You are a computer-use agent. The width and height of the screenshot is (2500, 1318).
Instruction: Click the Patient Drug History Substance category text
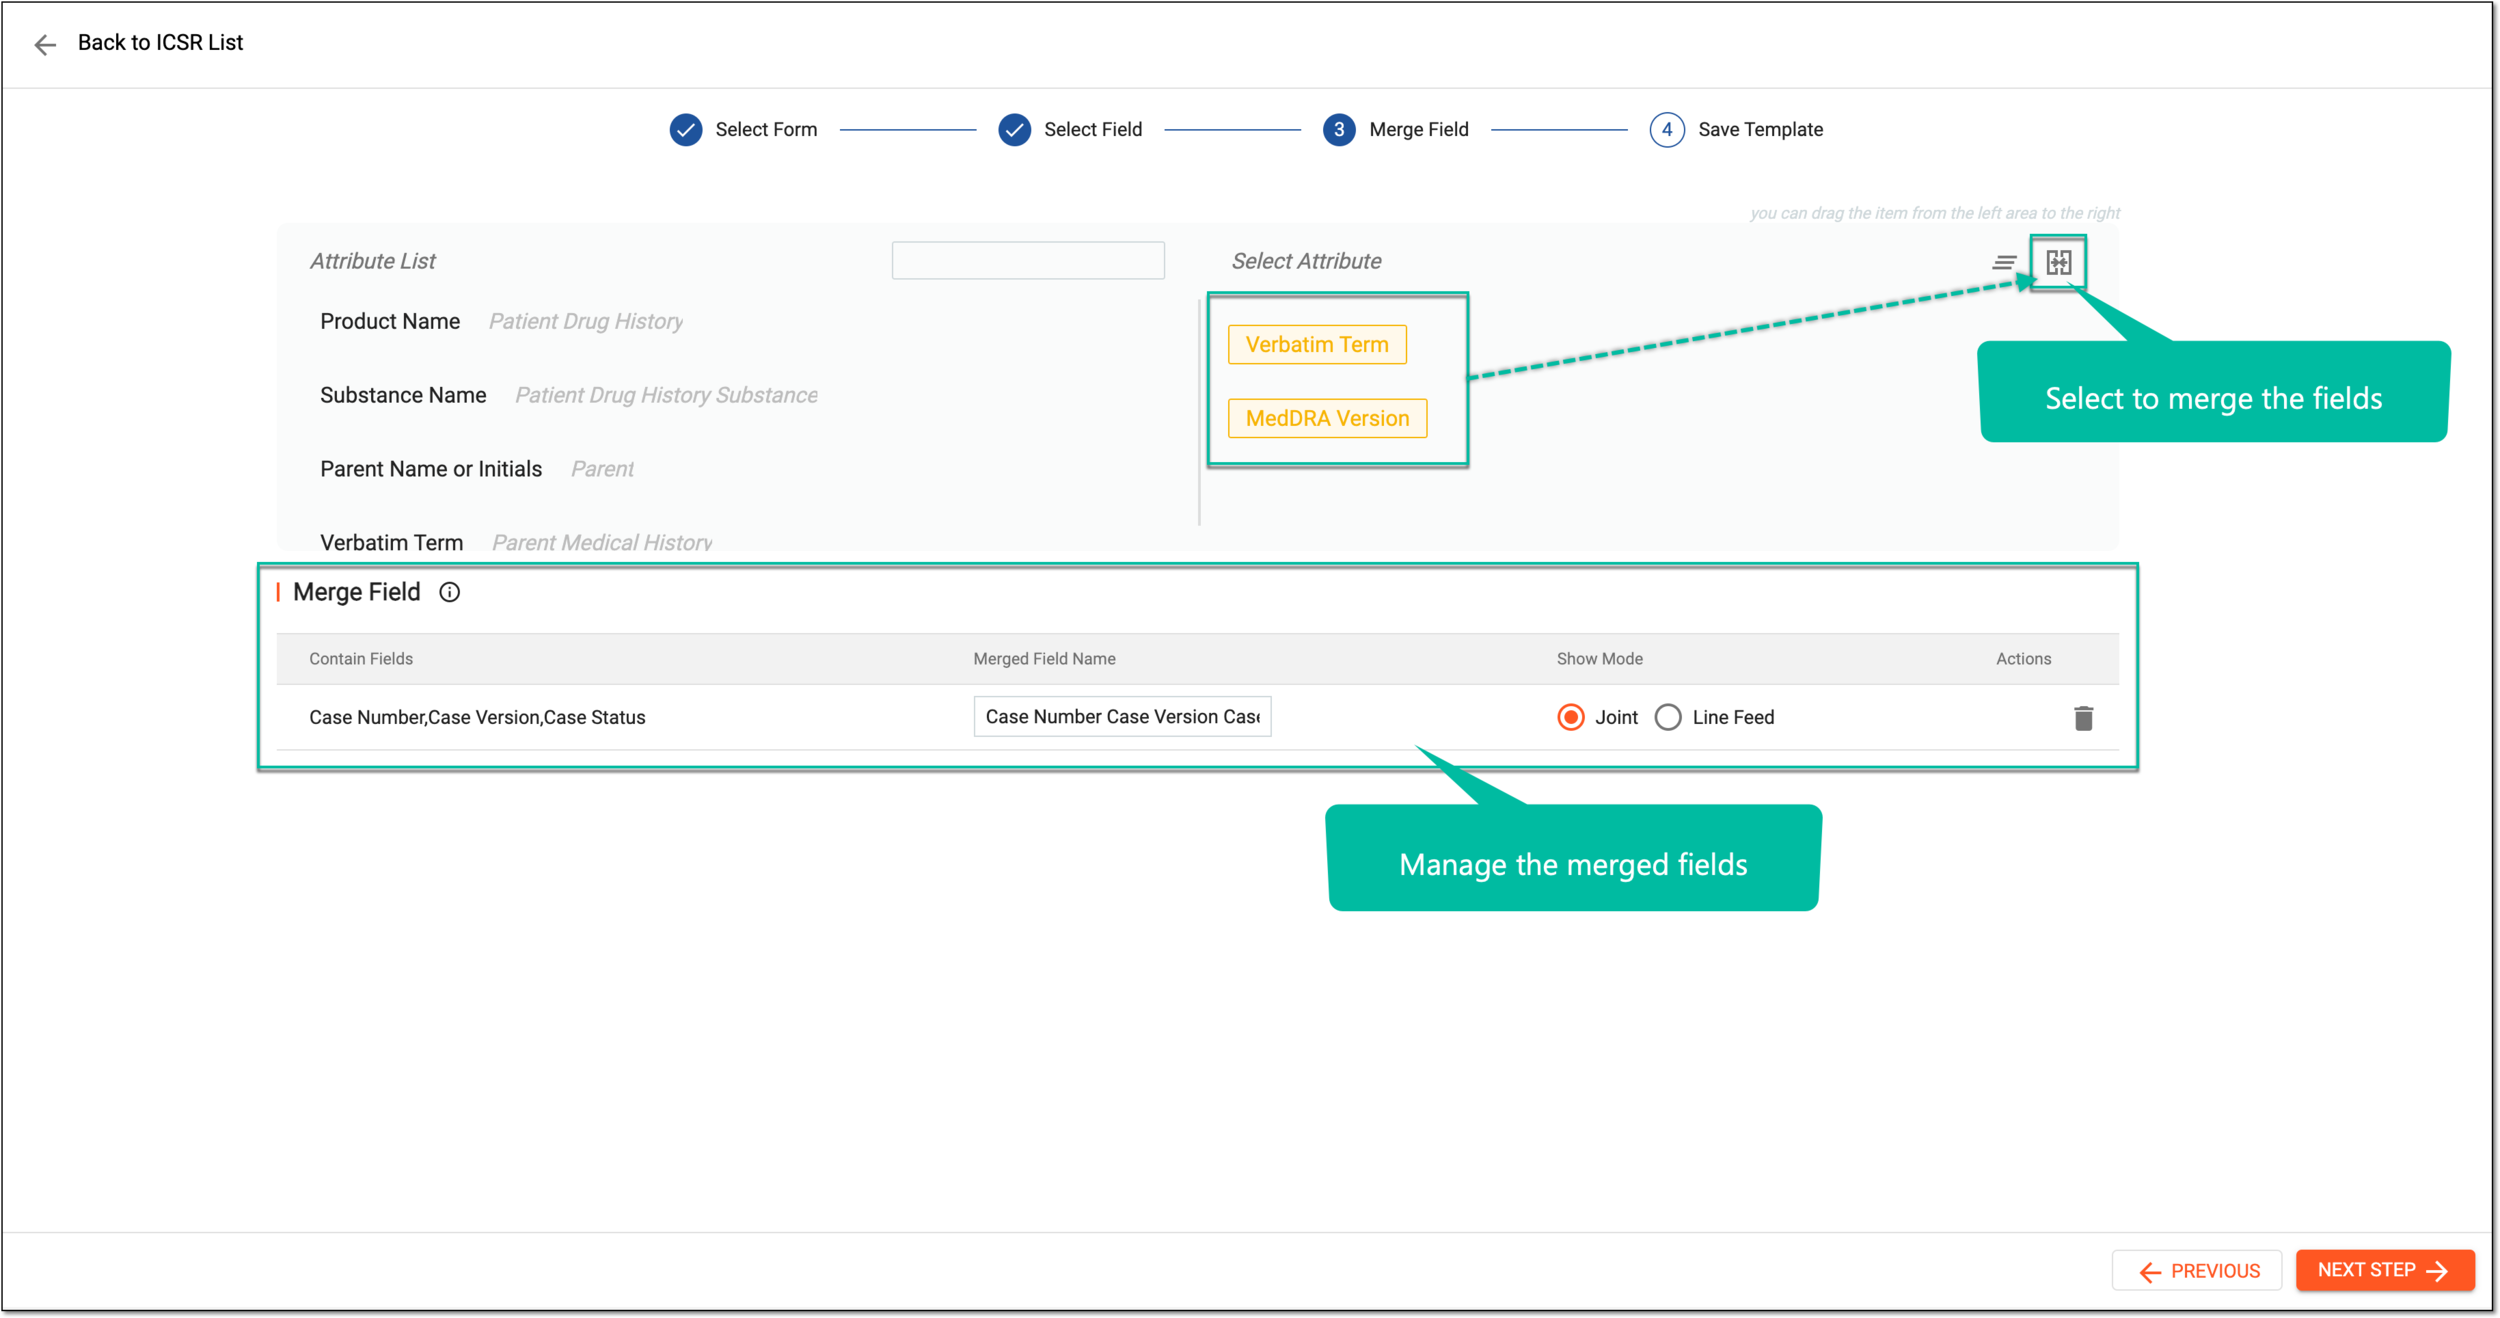(x=666, y=395)
